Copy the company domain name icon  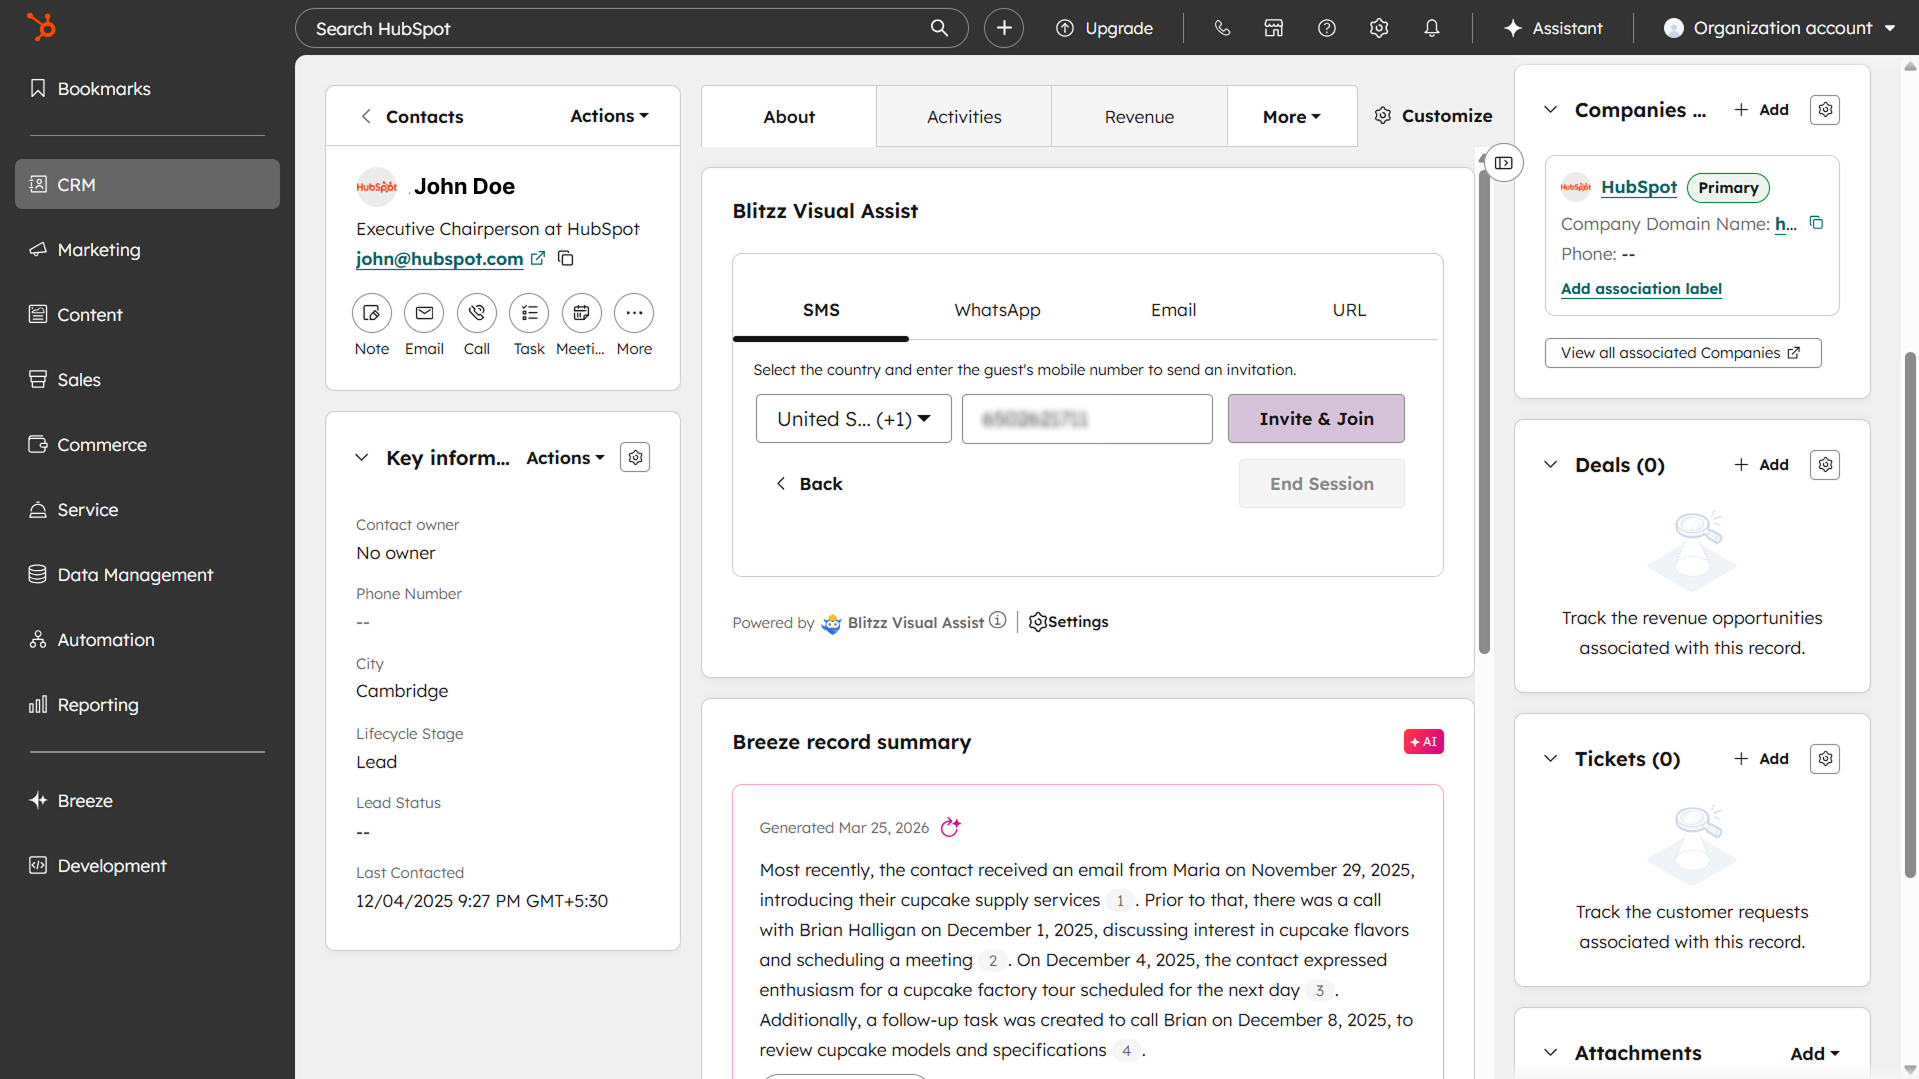[1816, 223]
